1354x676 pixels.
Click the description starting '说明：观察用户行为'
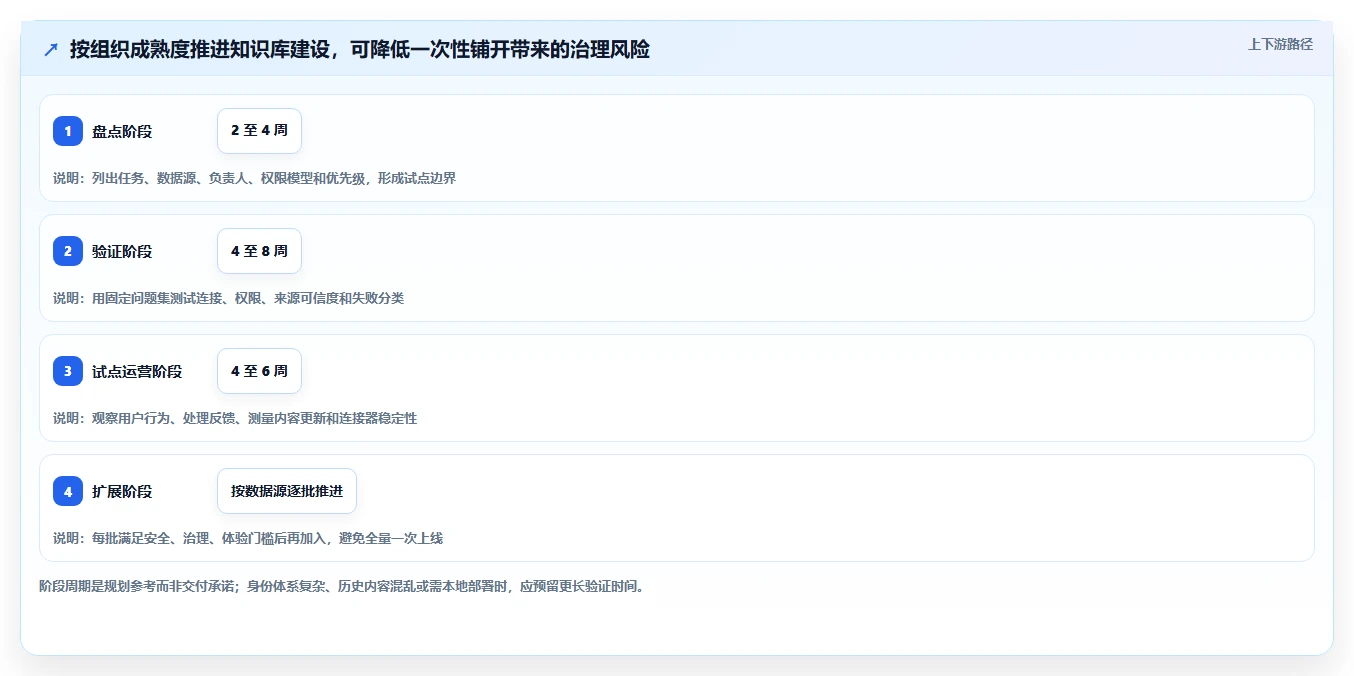click(235, 418)
